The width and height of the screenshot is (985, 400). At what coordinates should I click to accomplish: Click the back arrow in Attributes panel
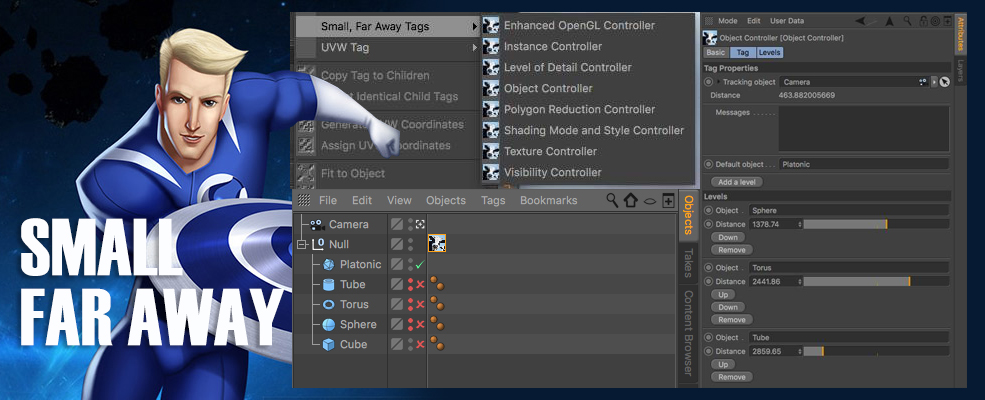861,21
